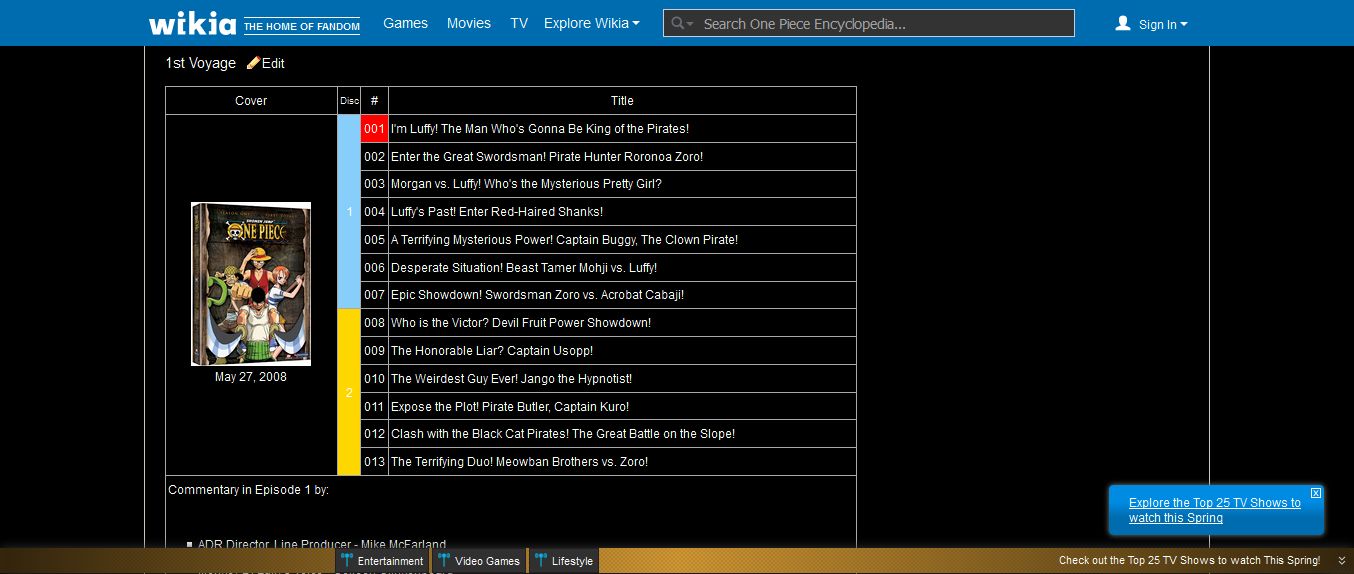
Task: Click episode number 008
Action: click(x=374, y=323)
